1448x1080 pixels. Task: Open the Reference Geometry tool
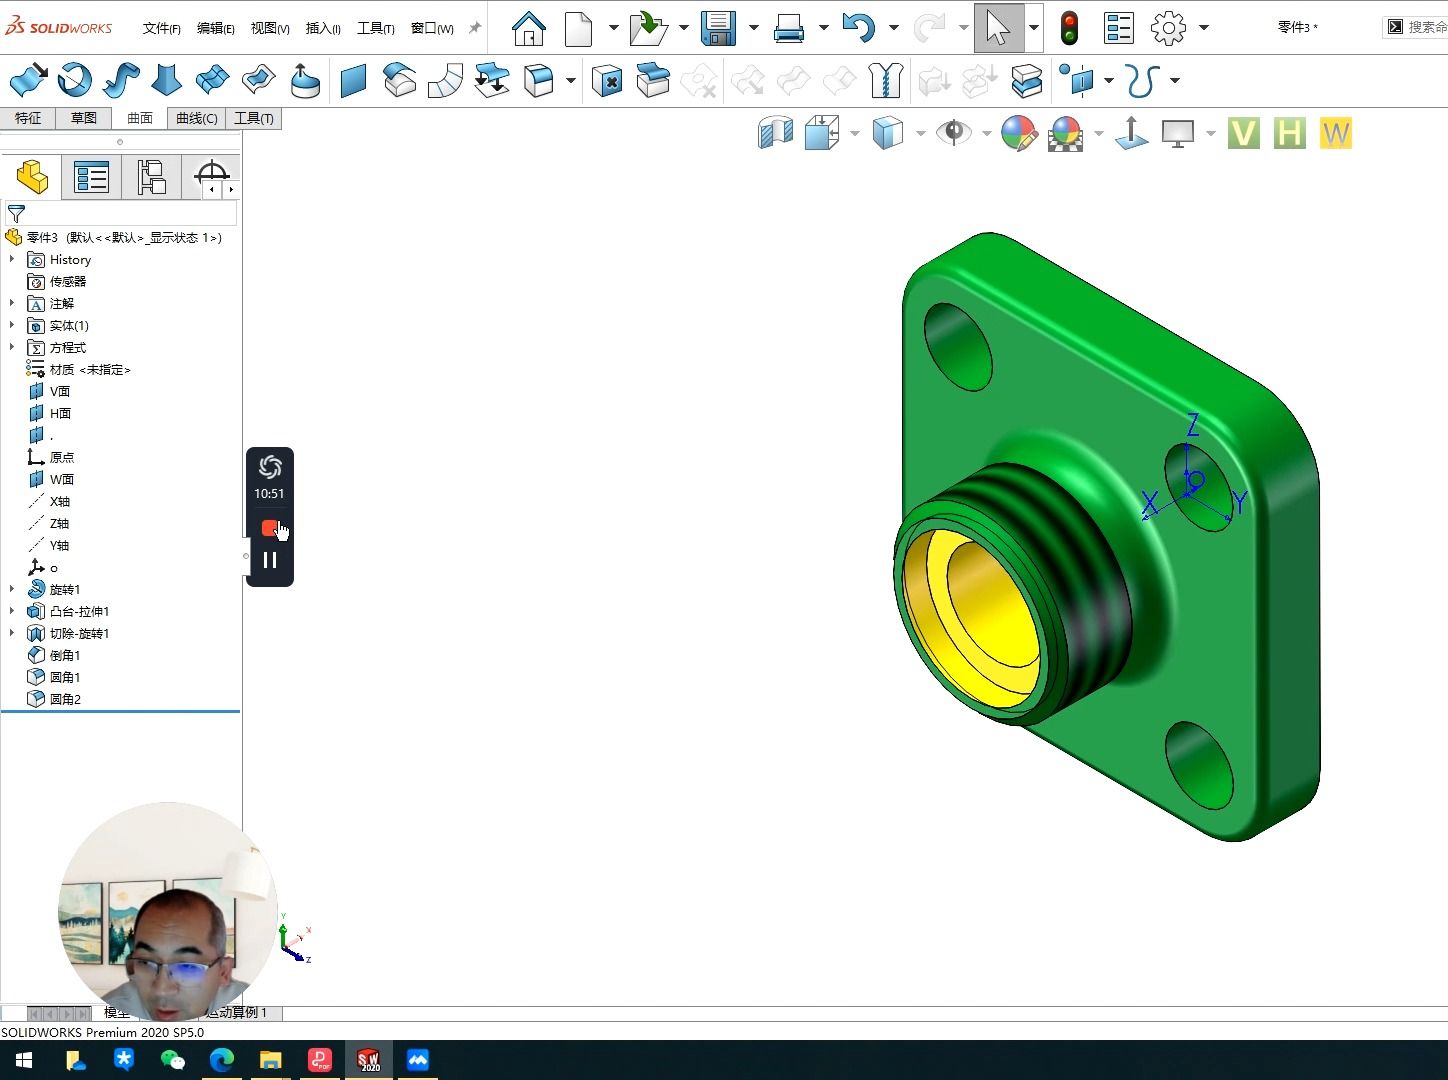click(x=1079, y=80)
